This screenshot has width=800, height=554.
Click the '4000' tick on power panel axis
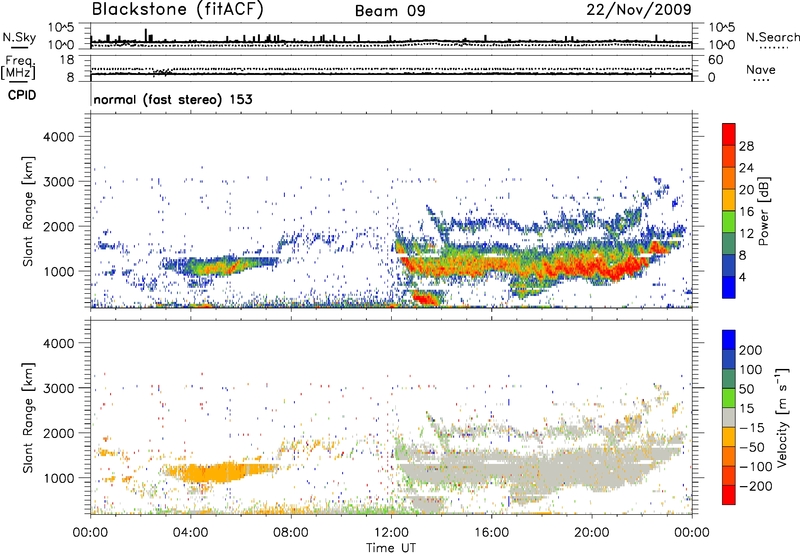coord(59,137)
